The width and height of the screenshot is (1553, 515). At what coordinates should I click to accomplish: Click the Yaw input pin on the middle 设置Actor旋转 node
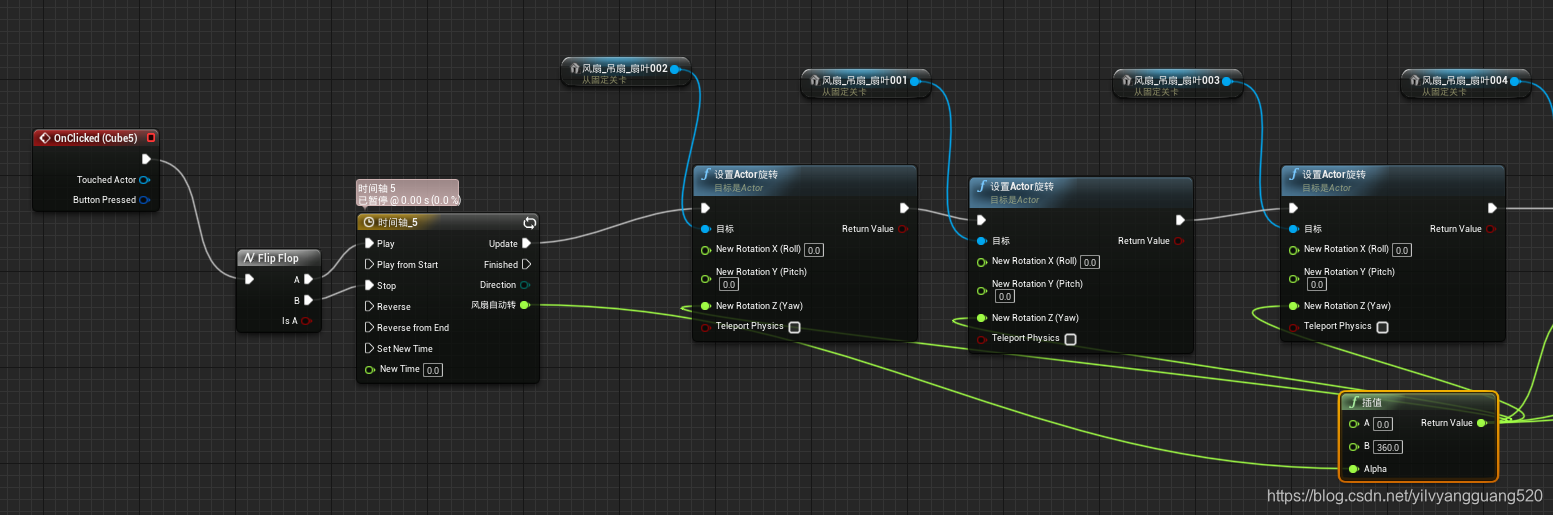[982, 318]
